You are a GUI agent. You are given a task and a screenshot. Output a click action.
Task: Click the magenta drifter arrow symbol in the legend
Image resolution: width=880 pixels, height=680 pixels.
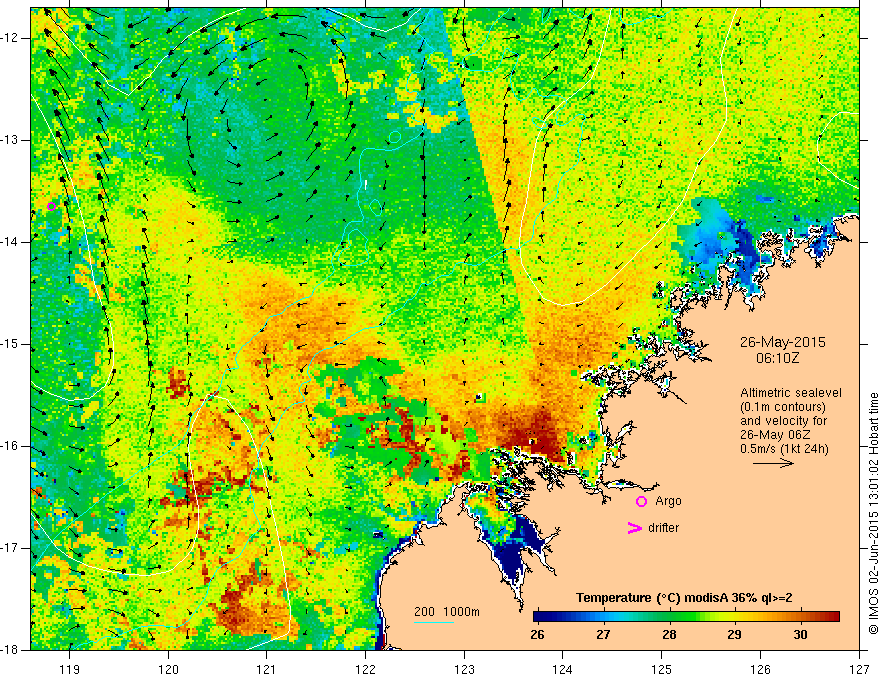(x=635, y=527)
